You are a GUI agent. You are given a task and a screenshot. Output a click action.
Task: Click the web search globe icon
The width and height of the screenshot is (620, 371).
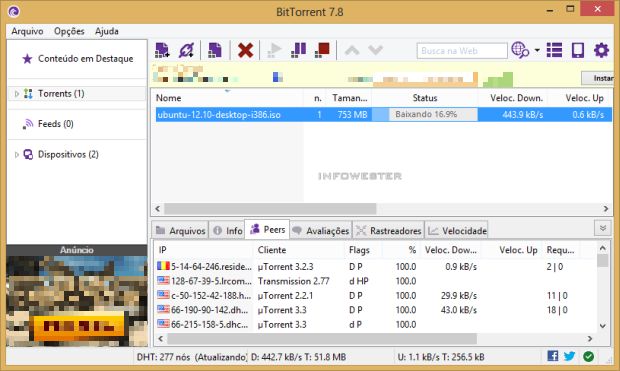tap(520, 50)
